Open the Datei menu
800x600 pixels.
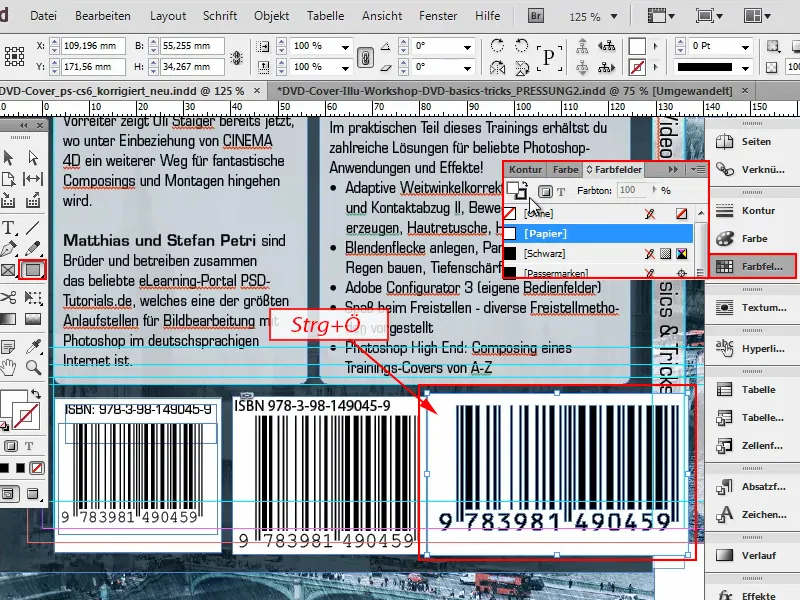[x=43, y=16]
